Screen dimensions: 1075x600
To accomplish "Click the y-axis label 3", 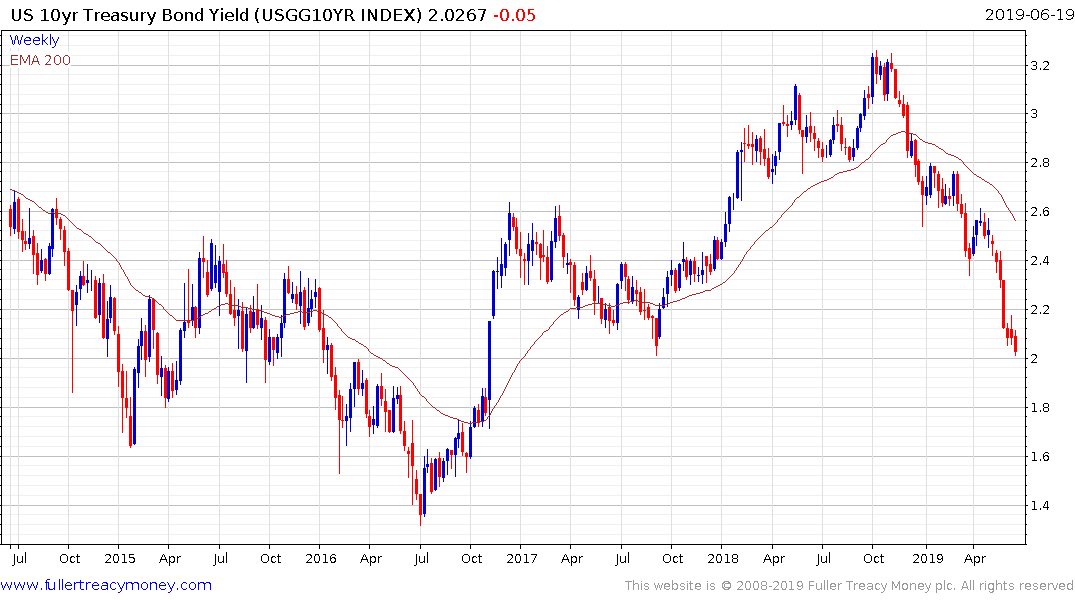I will tap(1035, 114).
